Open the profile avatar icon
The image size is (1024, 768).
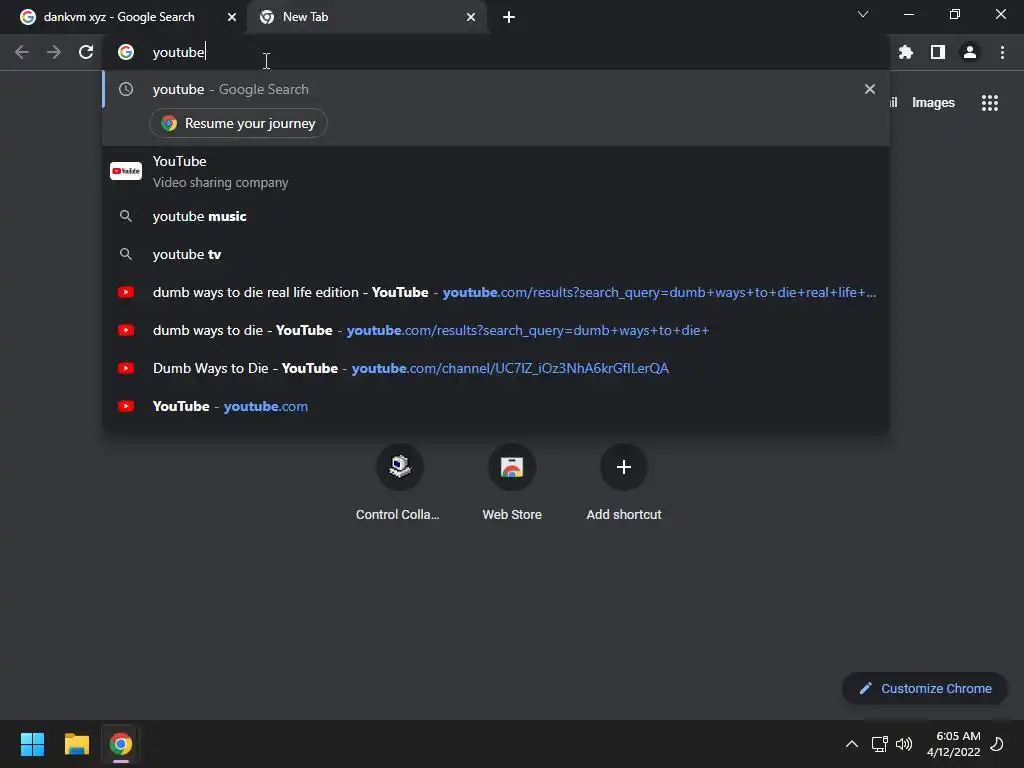coord(970,52)
